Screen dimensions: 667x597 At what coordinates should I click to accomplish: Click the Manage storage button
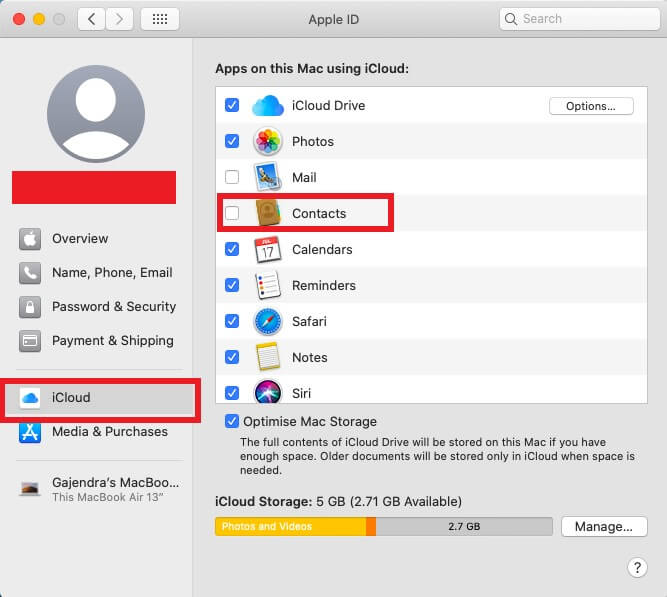tap(604, 526)
